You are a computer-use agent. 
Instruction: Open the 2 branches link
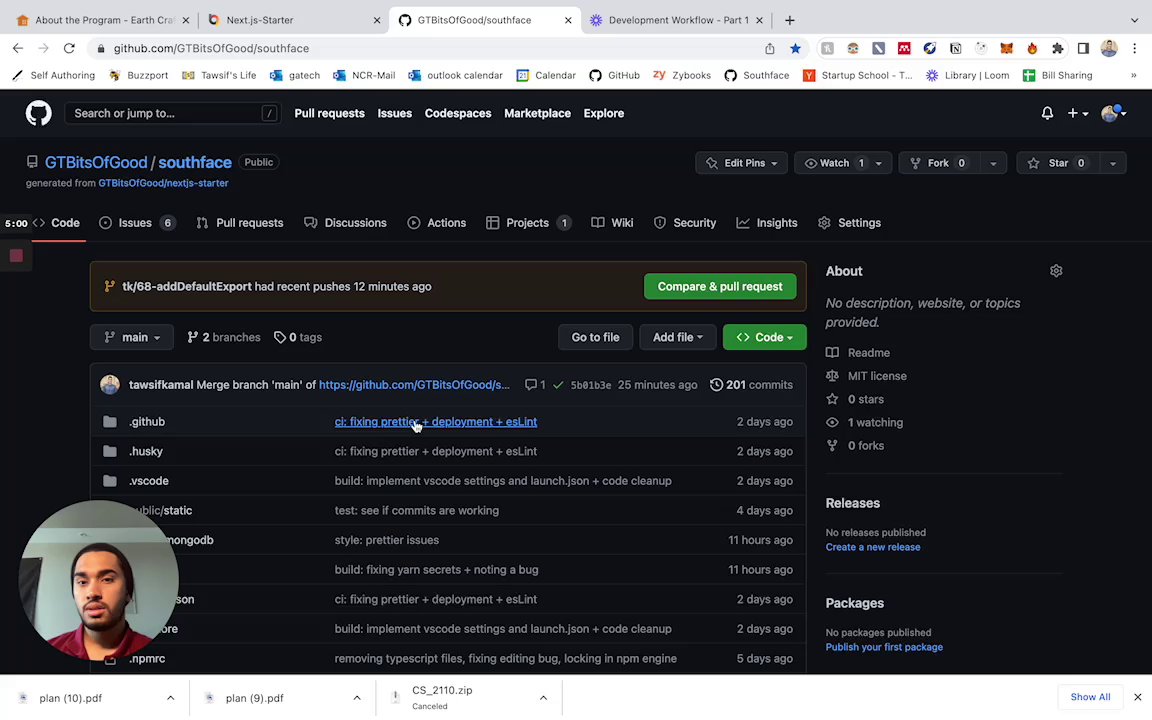[x=223, y=337]
